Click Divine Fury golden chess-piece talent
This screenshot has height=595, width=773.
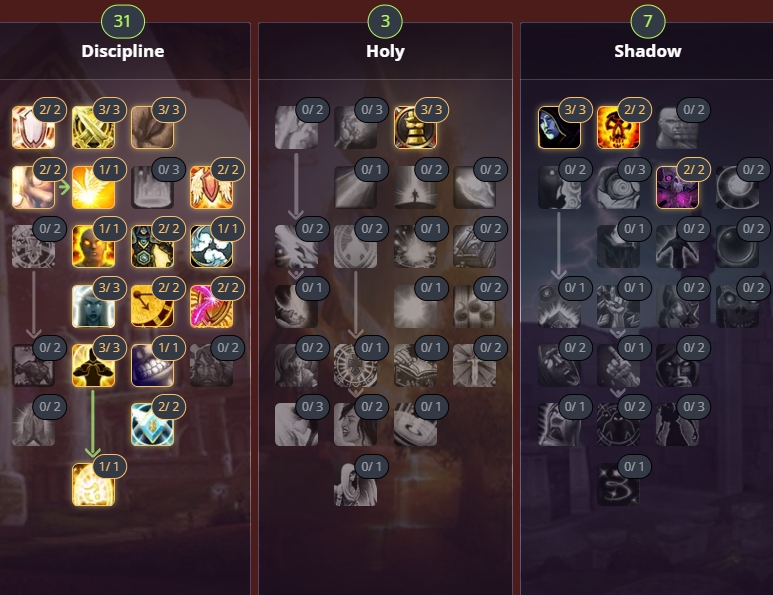415,128
